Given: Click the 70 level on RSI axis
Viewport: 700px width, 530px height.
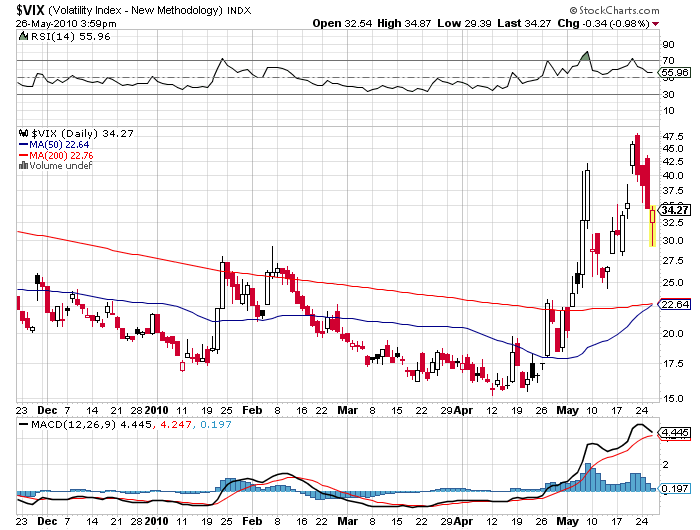Looking at the screenshot, I should coord(668,60).
